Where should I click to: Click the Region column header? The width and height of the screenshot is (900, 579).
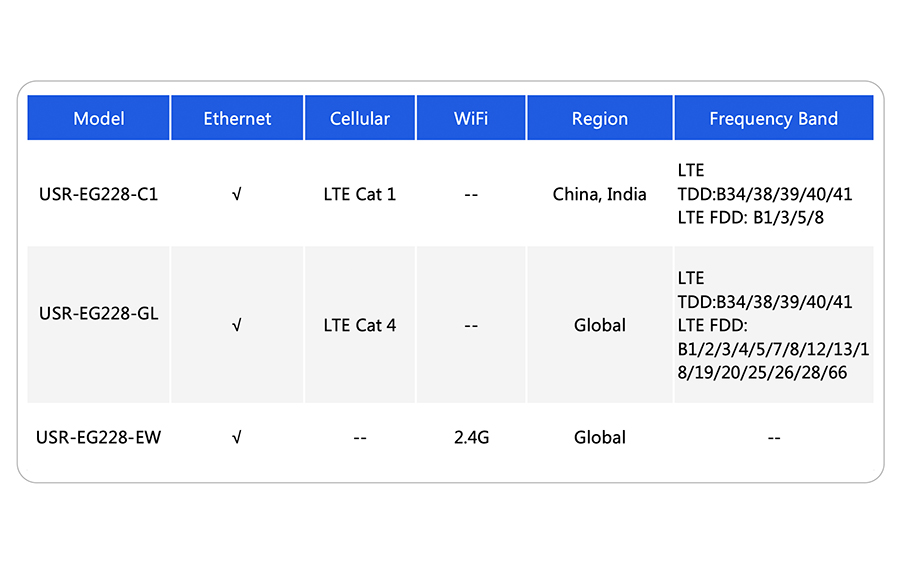click(600, 119)
